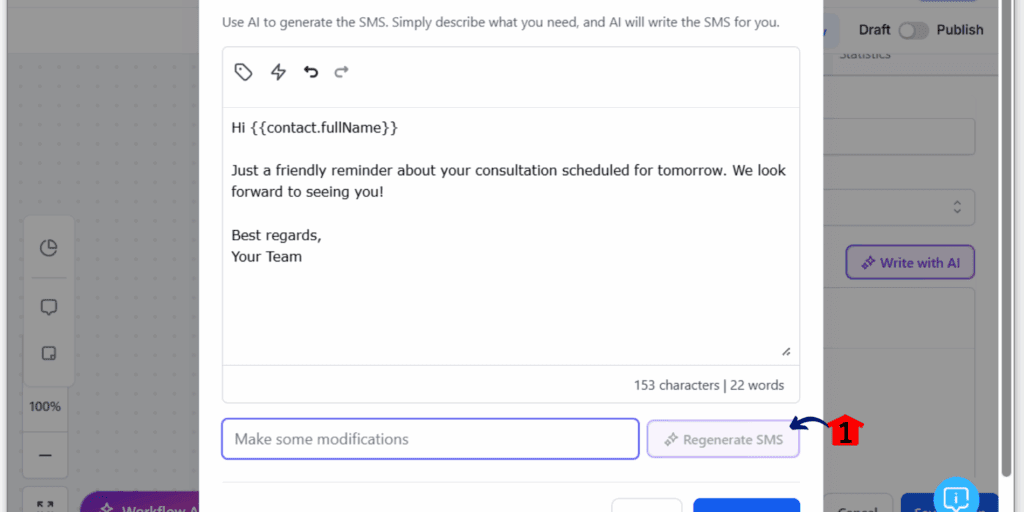Open the pie chart stats icon
The width and height of the screenshot is (1024, 512).
pyautogui.click(x=49, y=248)
